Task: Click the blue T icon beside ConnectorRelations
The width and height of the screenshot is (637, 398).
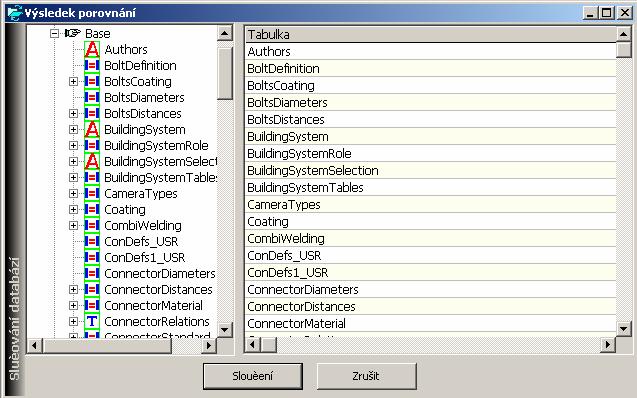Action: pyautogui.click(x=92, y=322)
